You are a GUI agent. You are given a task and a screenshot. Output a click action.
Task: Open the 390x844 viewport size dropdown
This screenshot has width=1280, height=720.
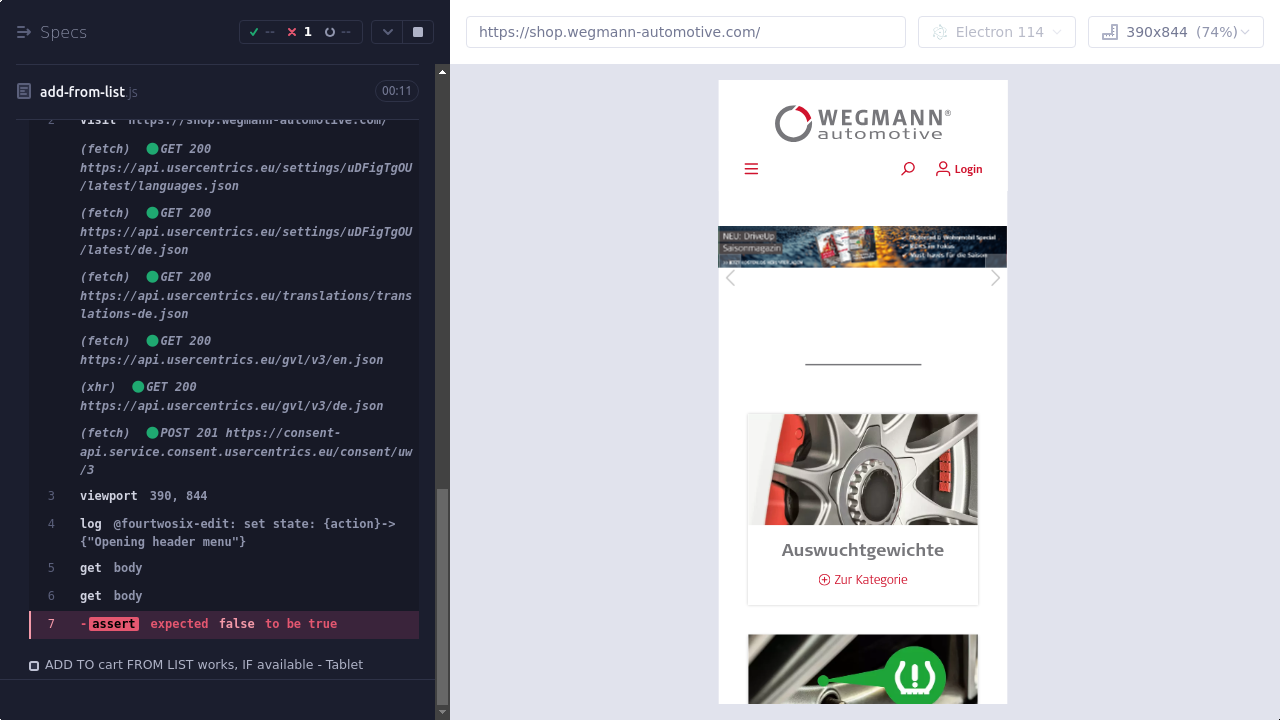(1175, 32)
